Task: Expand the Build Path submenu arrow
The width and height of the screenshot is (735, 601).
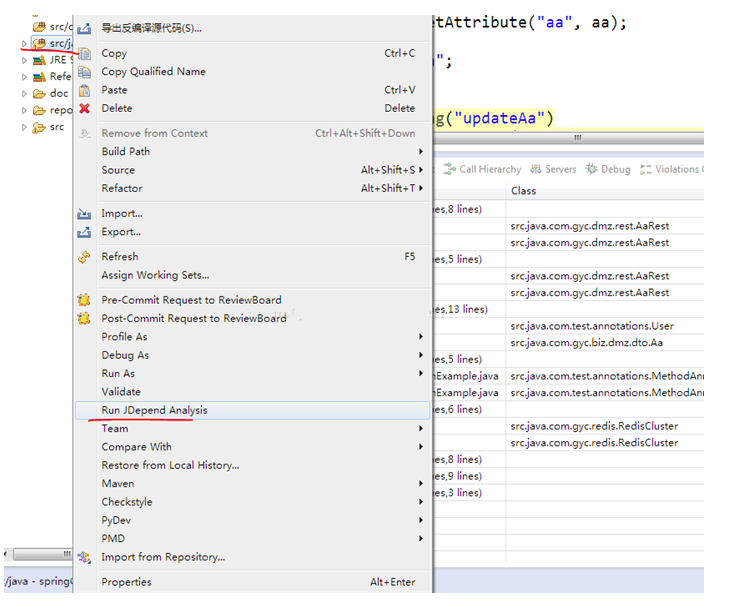Action: (x=421, y=151)
